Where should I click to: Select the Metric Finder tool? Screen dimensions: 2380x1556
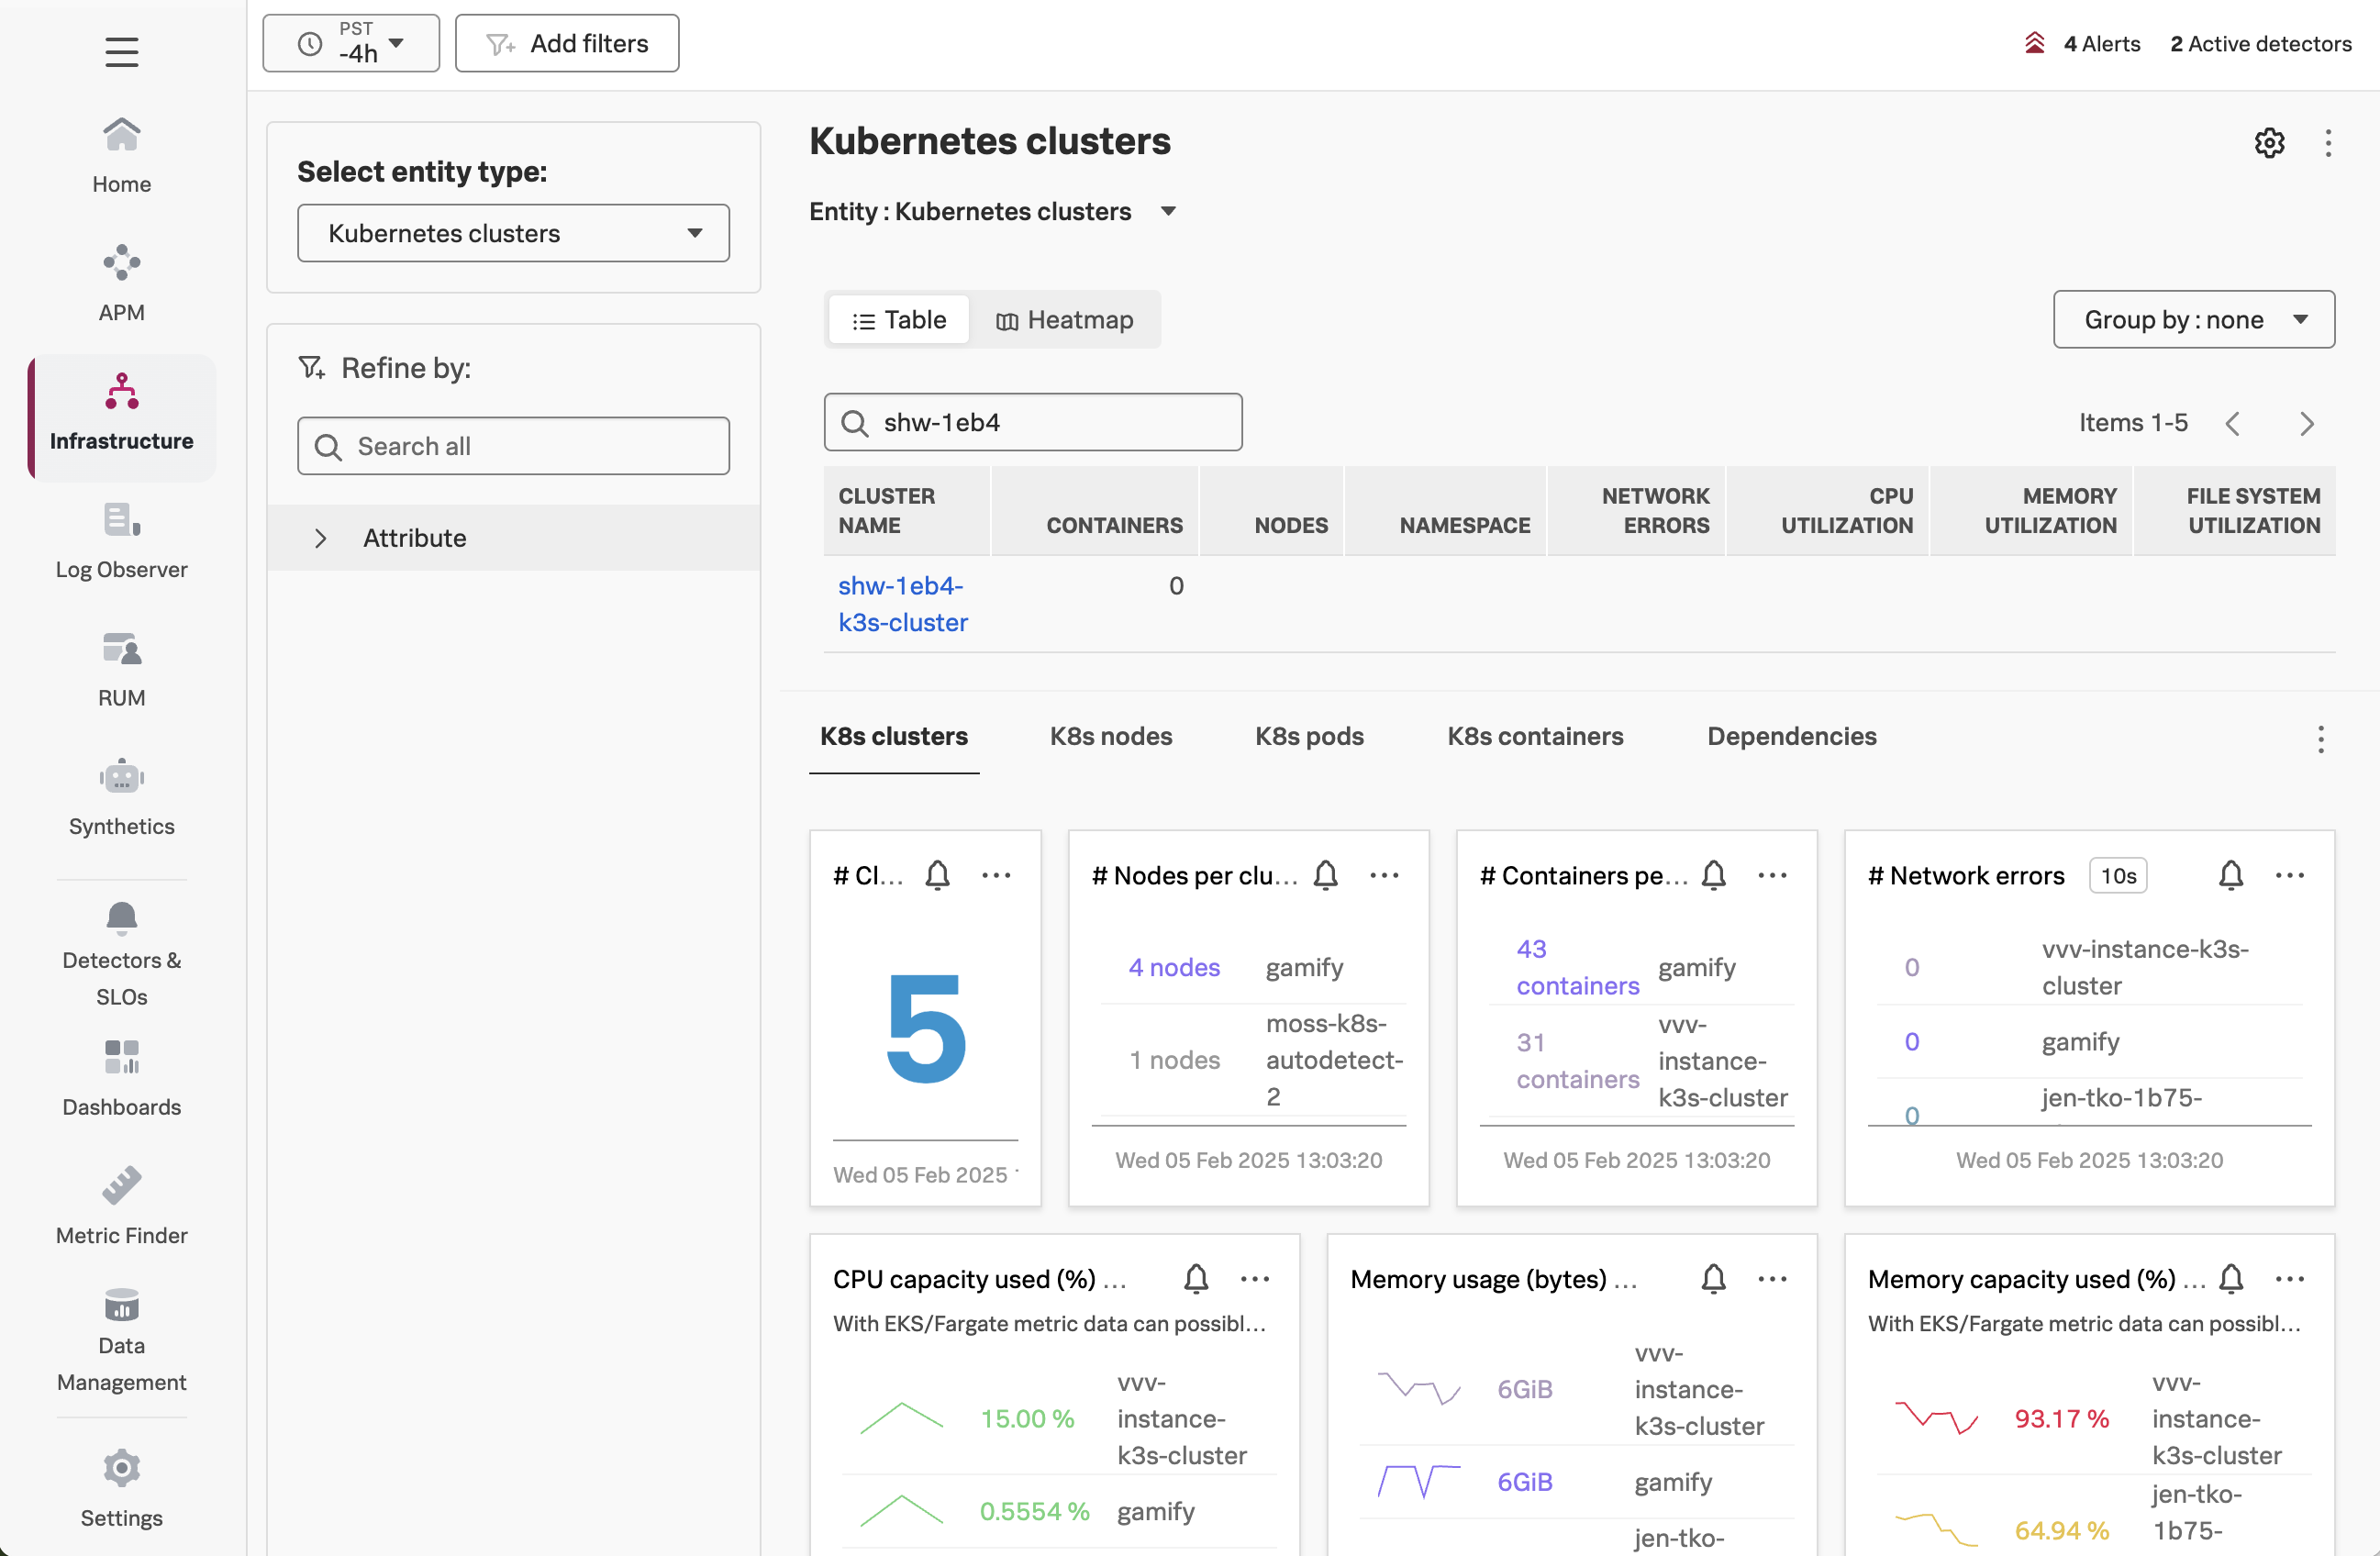(x=121, y=1205)
